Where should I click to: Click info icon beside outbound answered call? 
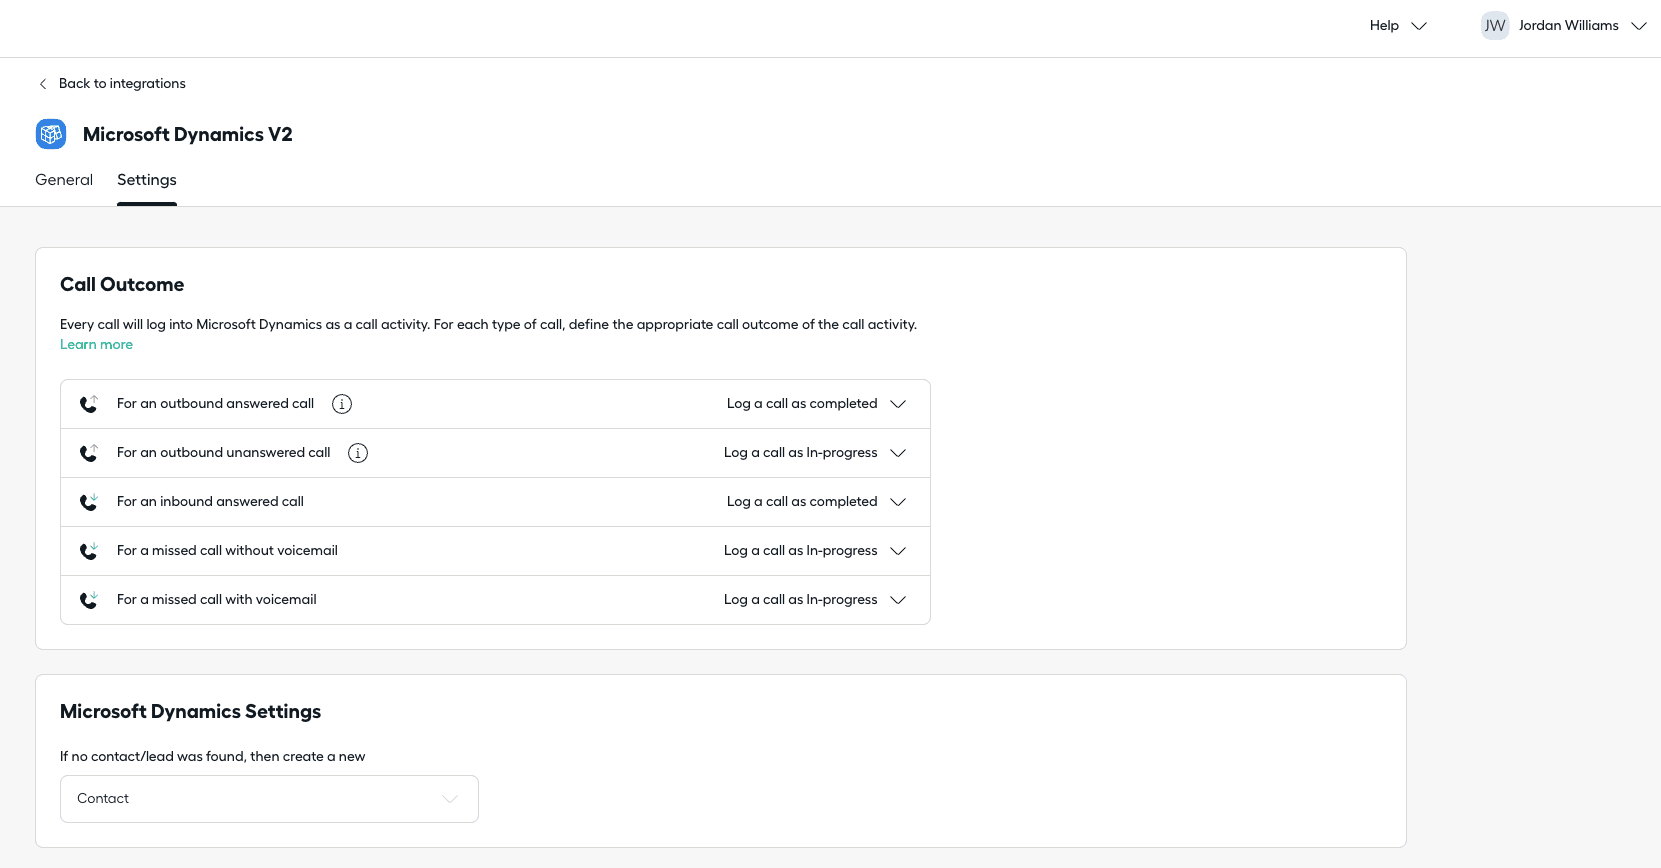tap(342, 404)
